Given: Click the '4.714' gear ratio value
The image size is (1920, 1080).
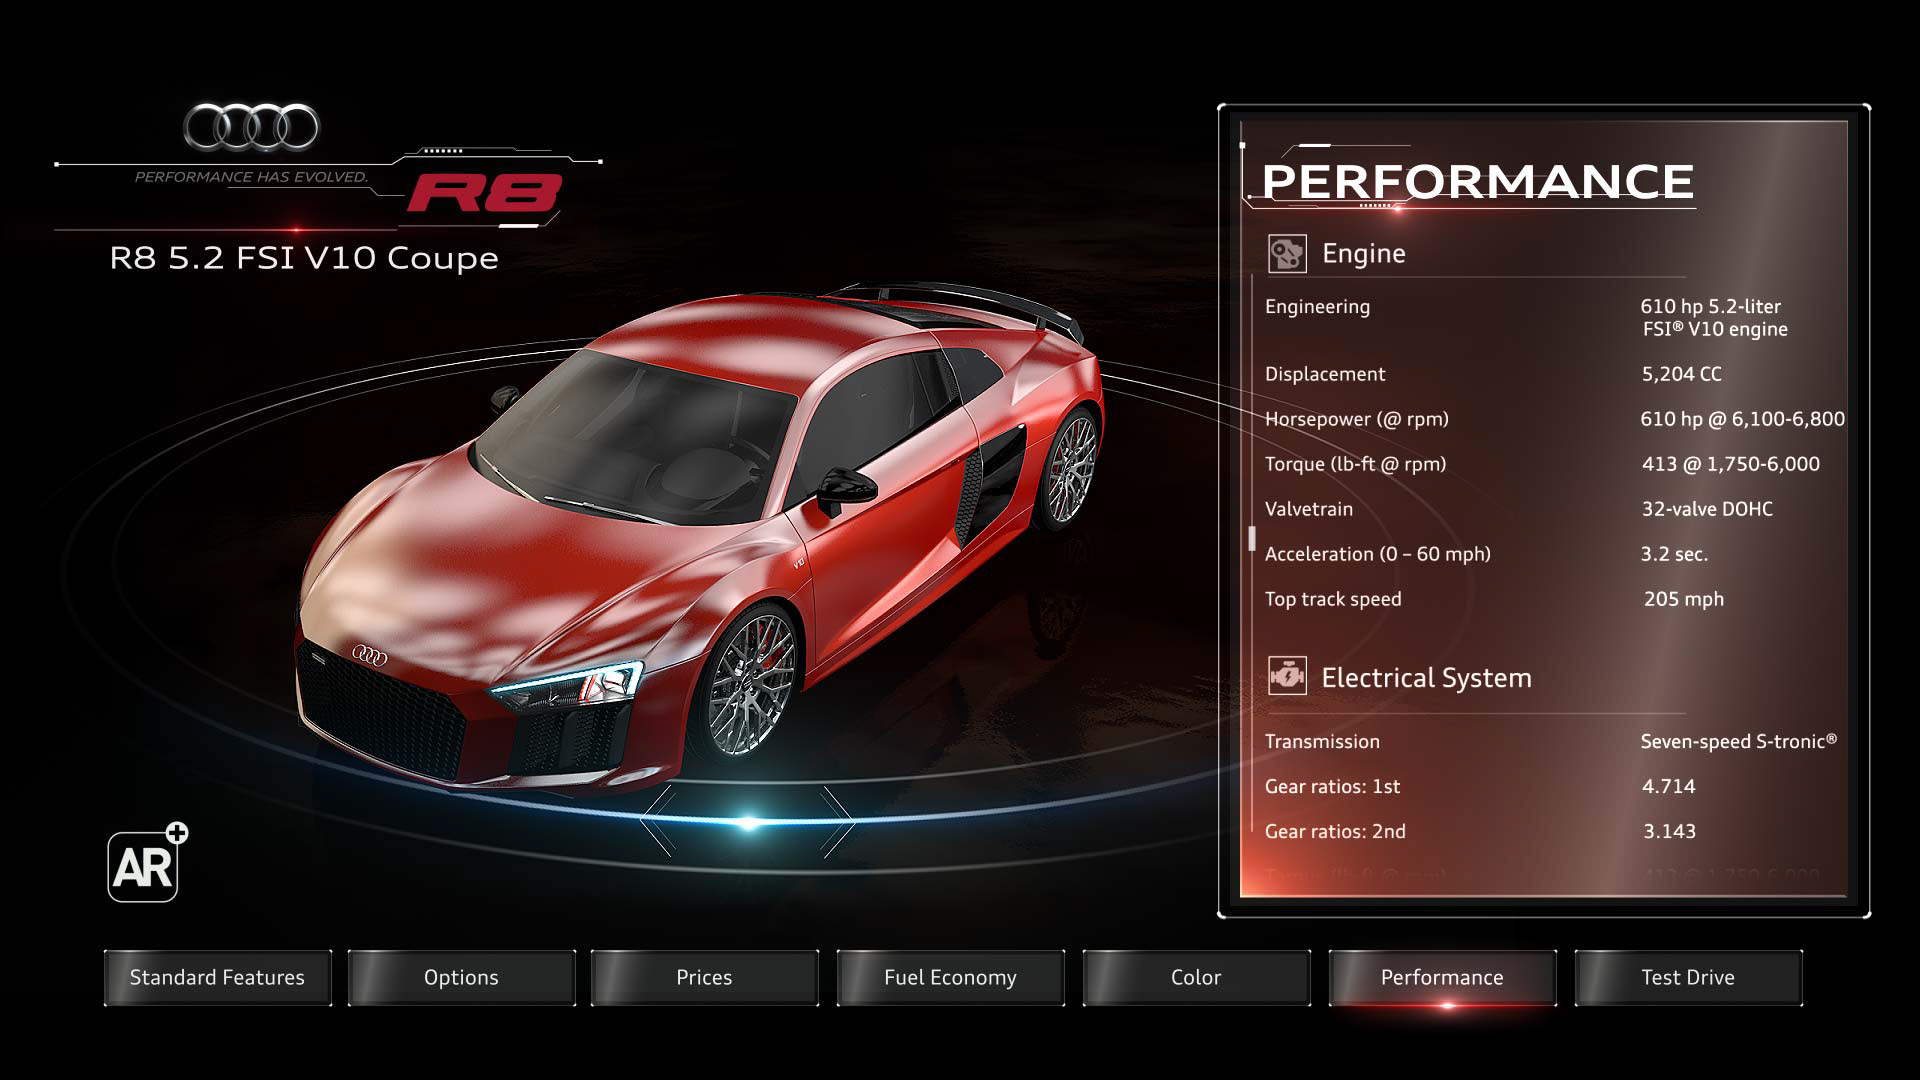Looking at the screenshot, I should (1669, 787).
